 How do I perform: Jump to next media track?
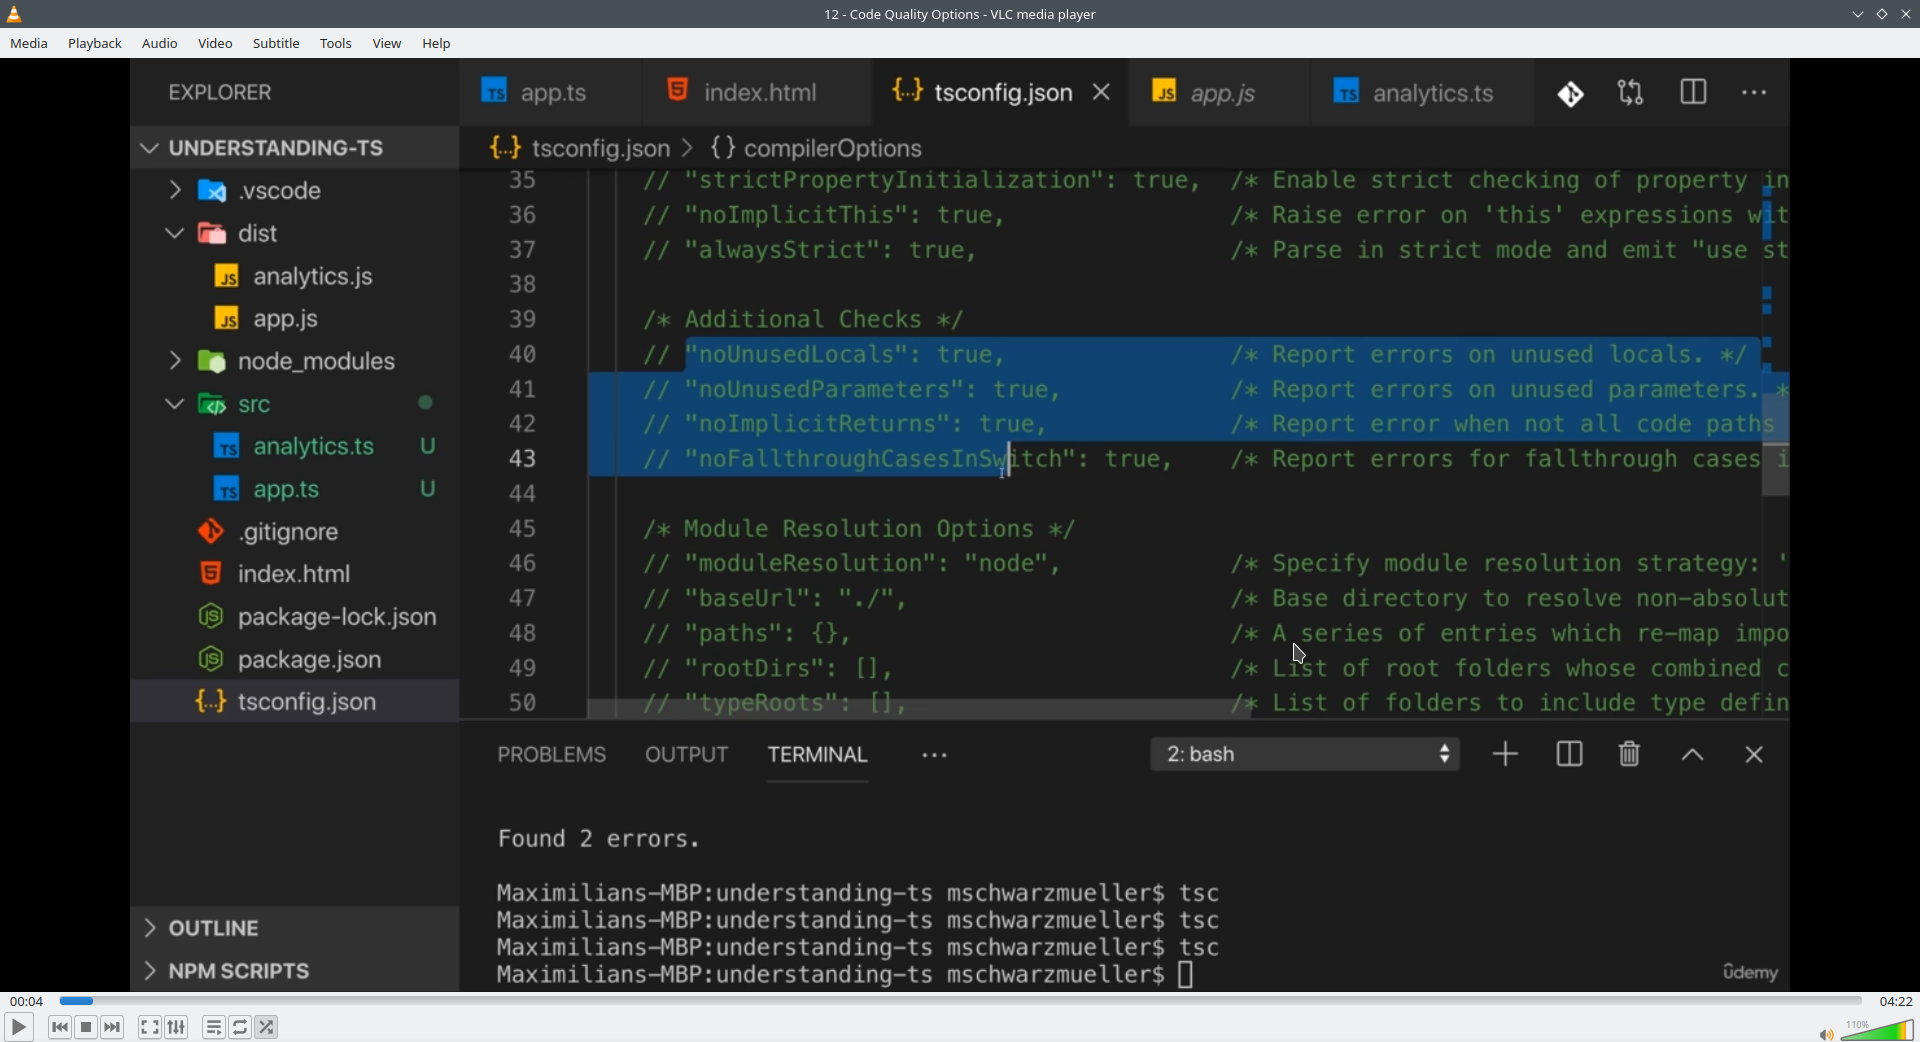pos(113,1027)
